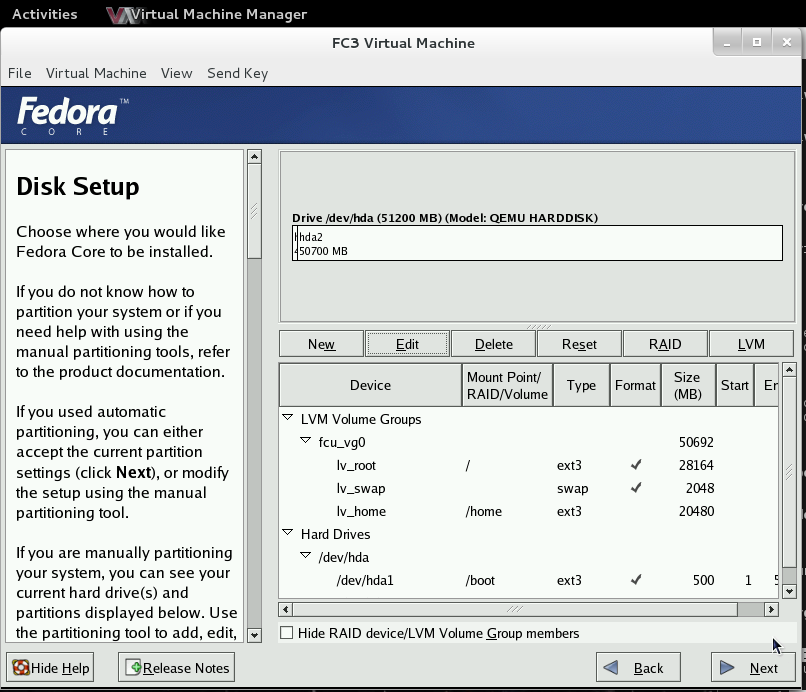
Task: Collapse the LVM Volume Groups tree node
Action: (x=288, y=417)
